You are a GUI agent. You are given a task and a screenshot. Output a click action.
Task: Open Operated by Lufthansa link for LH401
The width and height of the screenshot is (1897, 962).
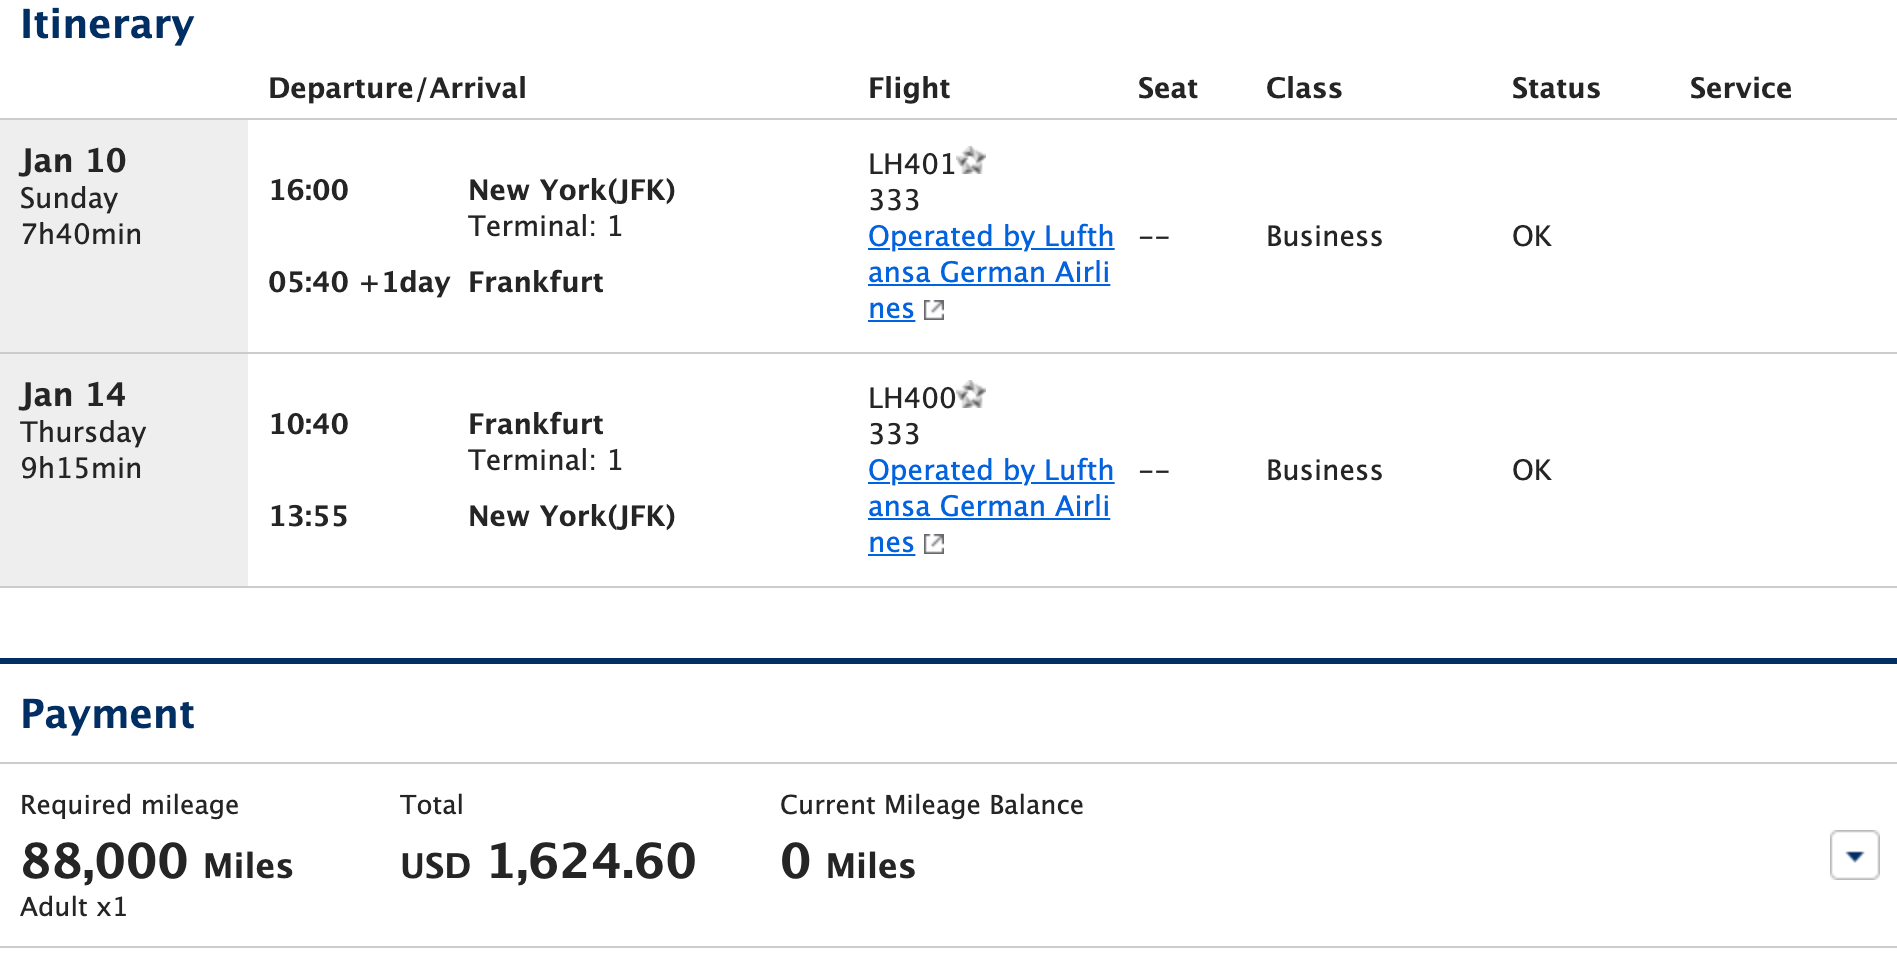990,272
